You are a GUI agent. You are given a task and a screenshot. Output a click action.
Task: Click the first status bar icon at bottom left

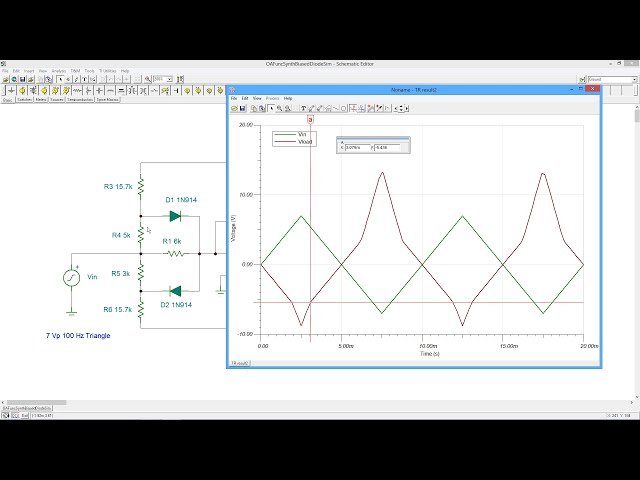pyautogui.click(x=5, y=416)
